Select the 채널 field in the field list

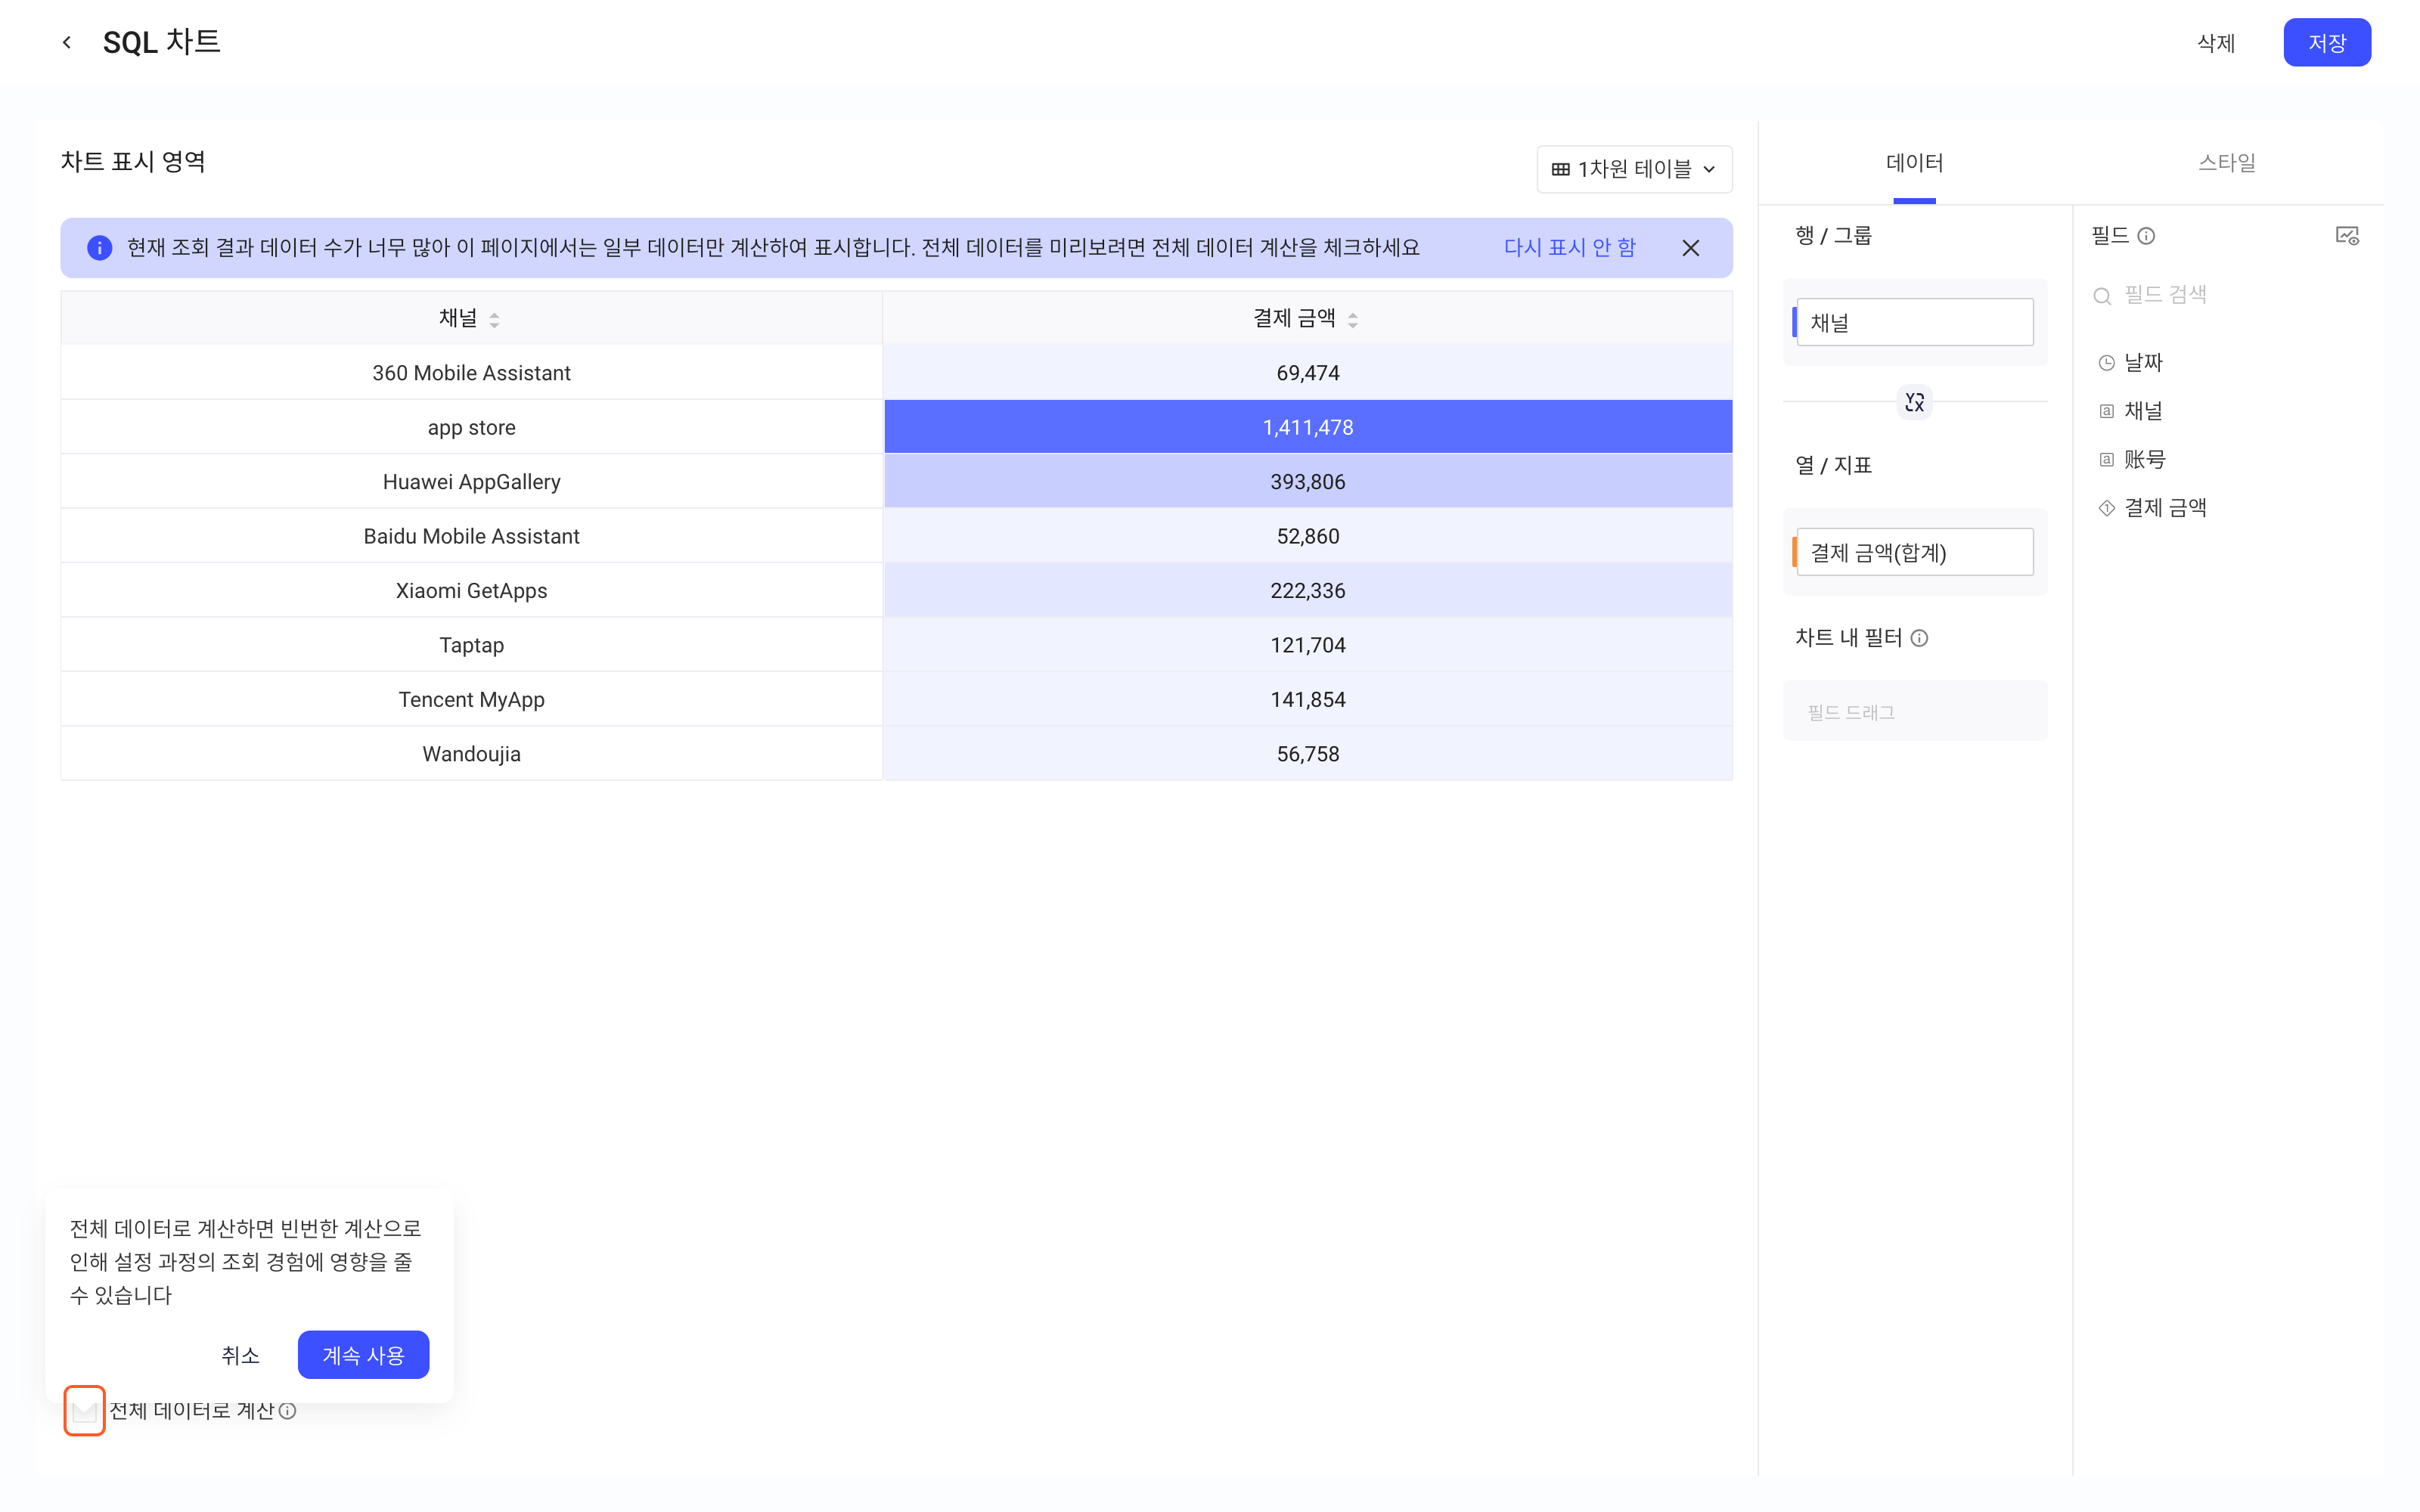click(2131, 411)
